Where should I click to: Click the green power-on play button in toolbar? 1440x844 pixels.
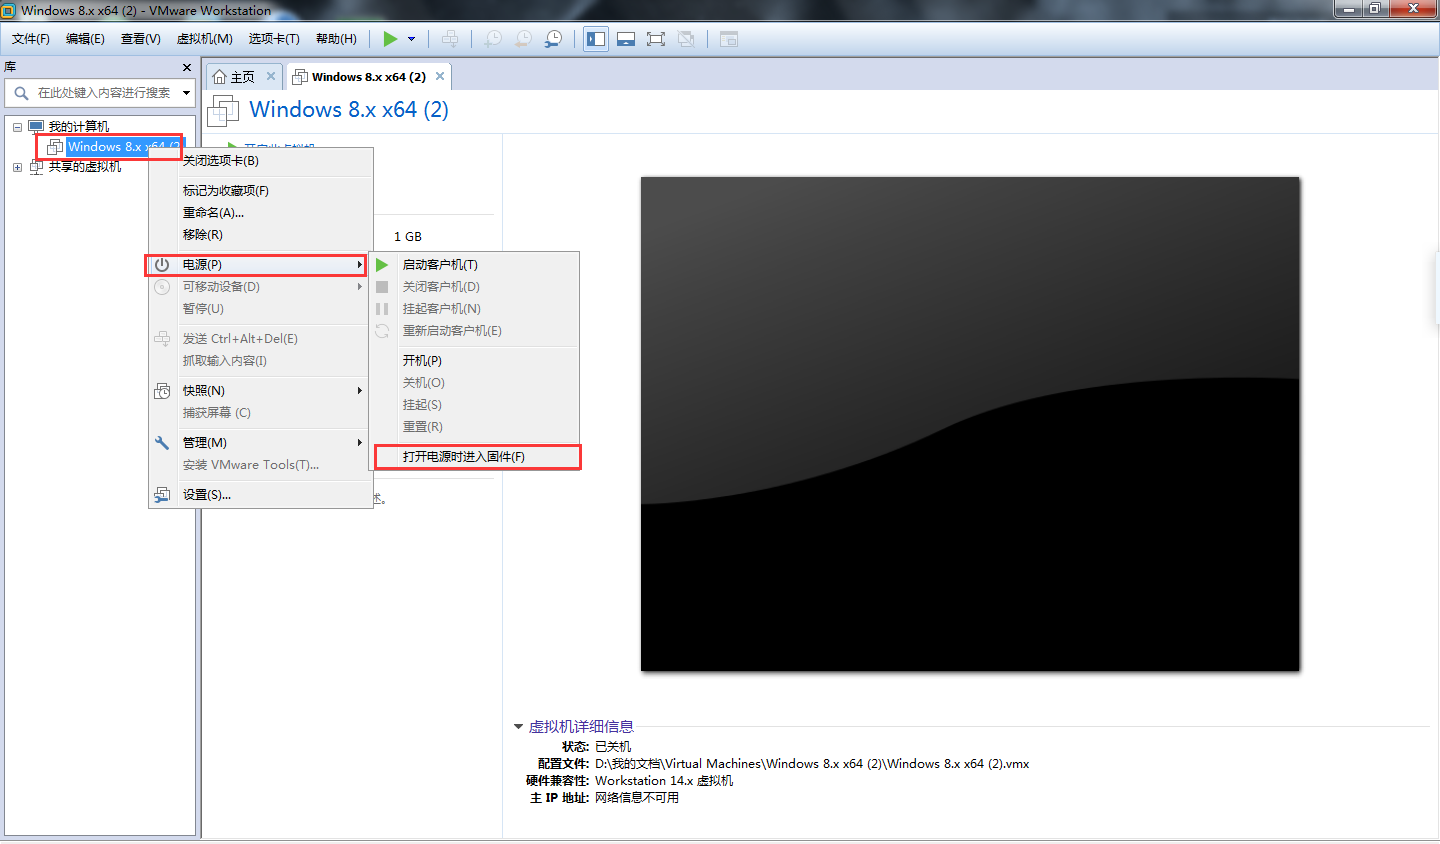click(x=390, y=39)
